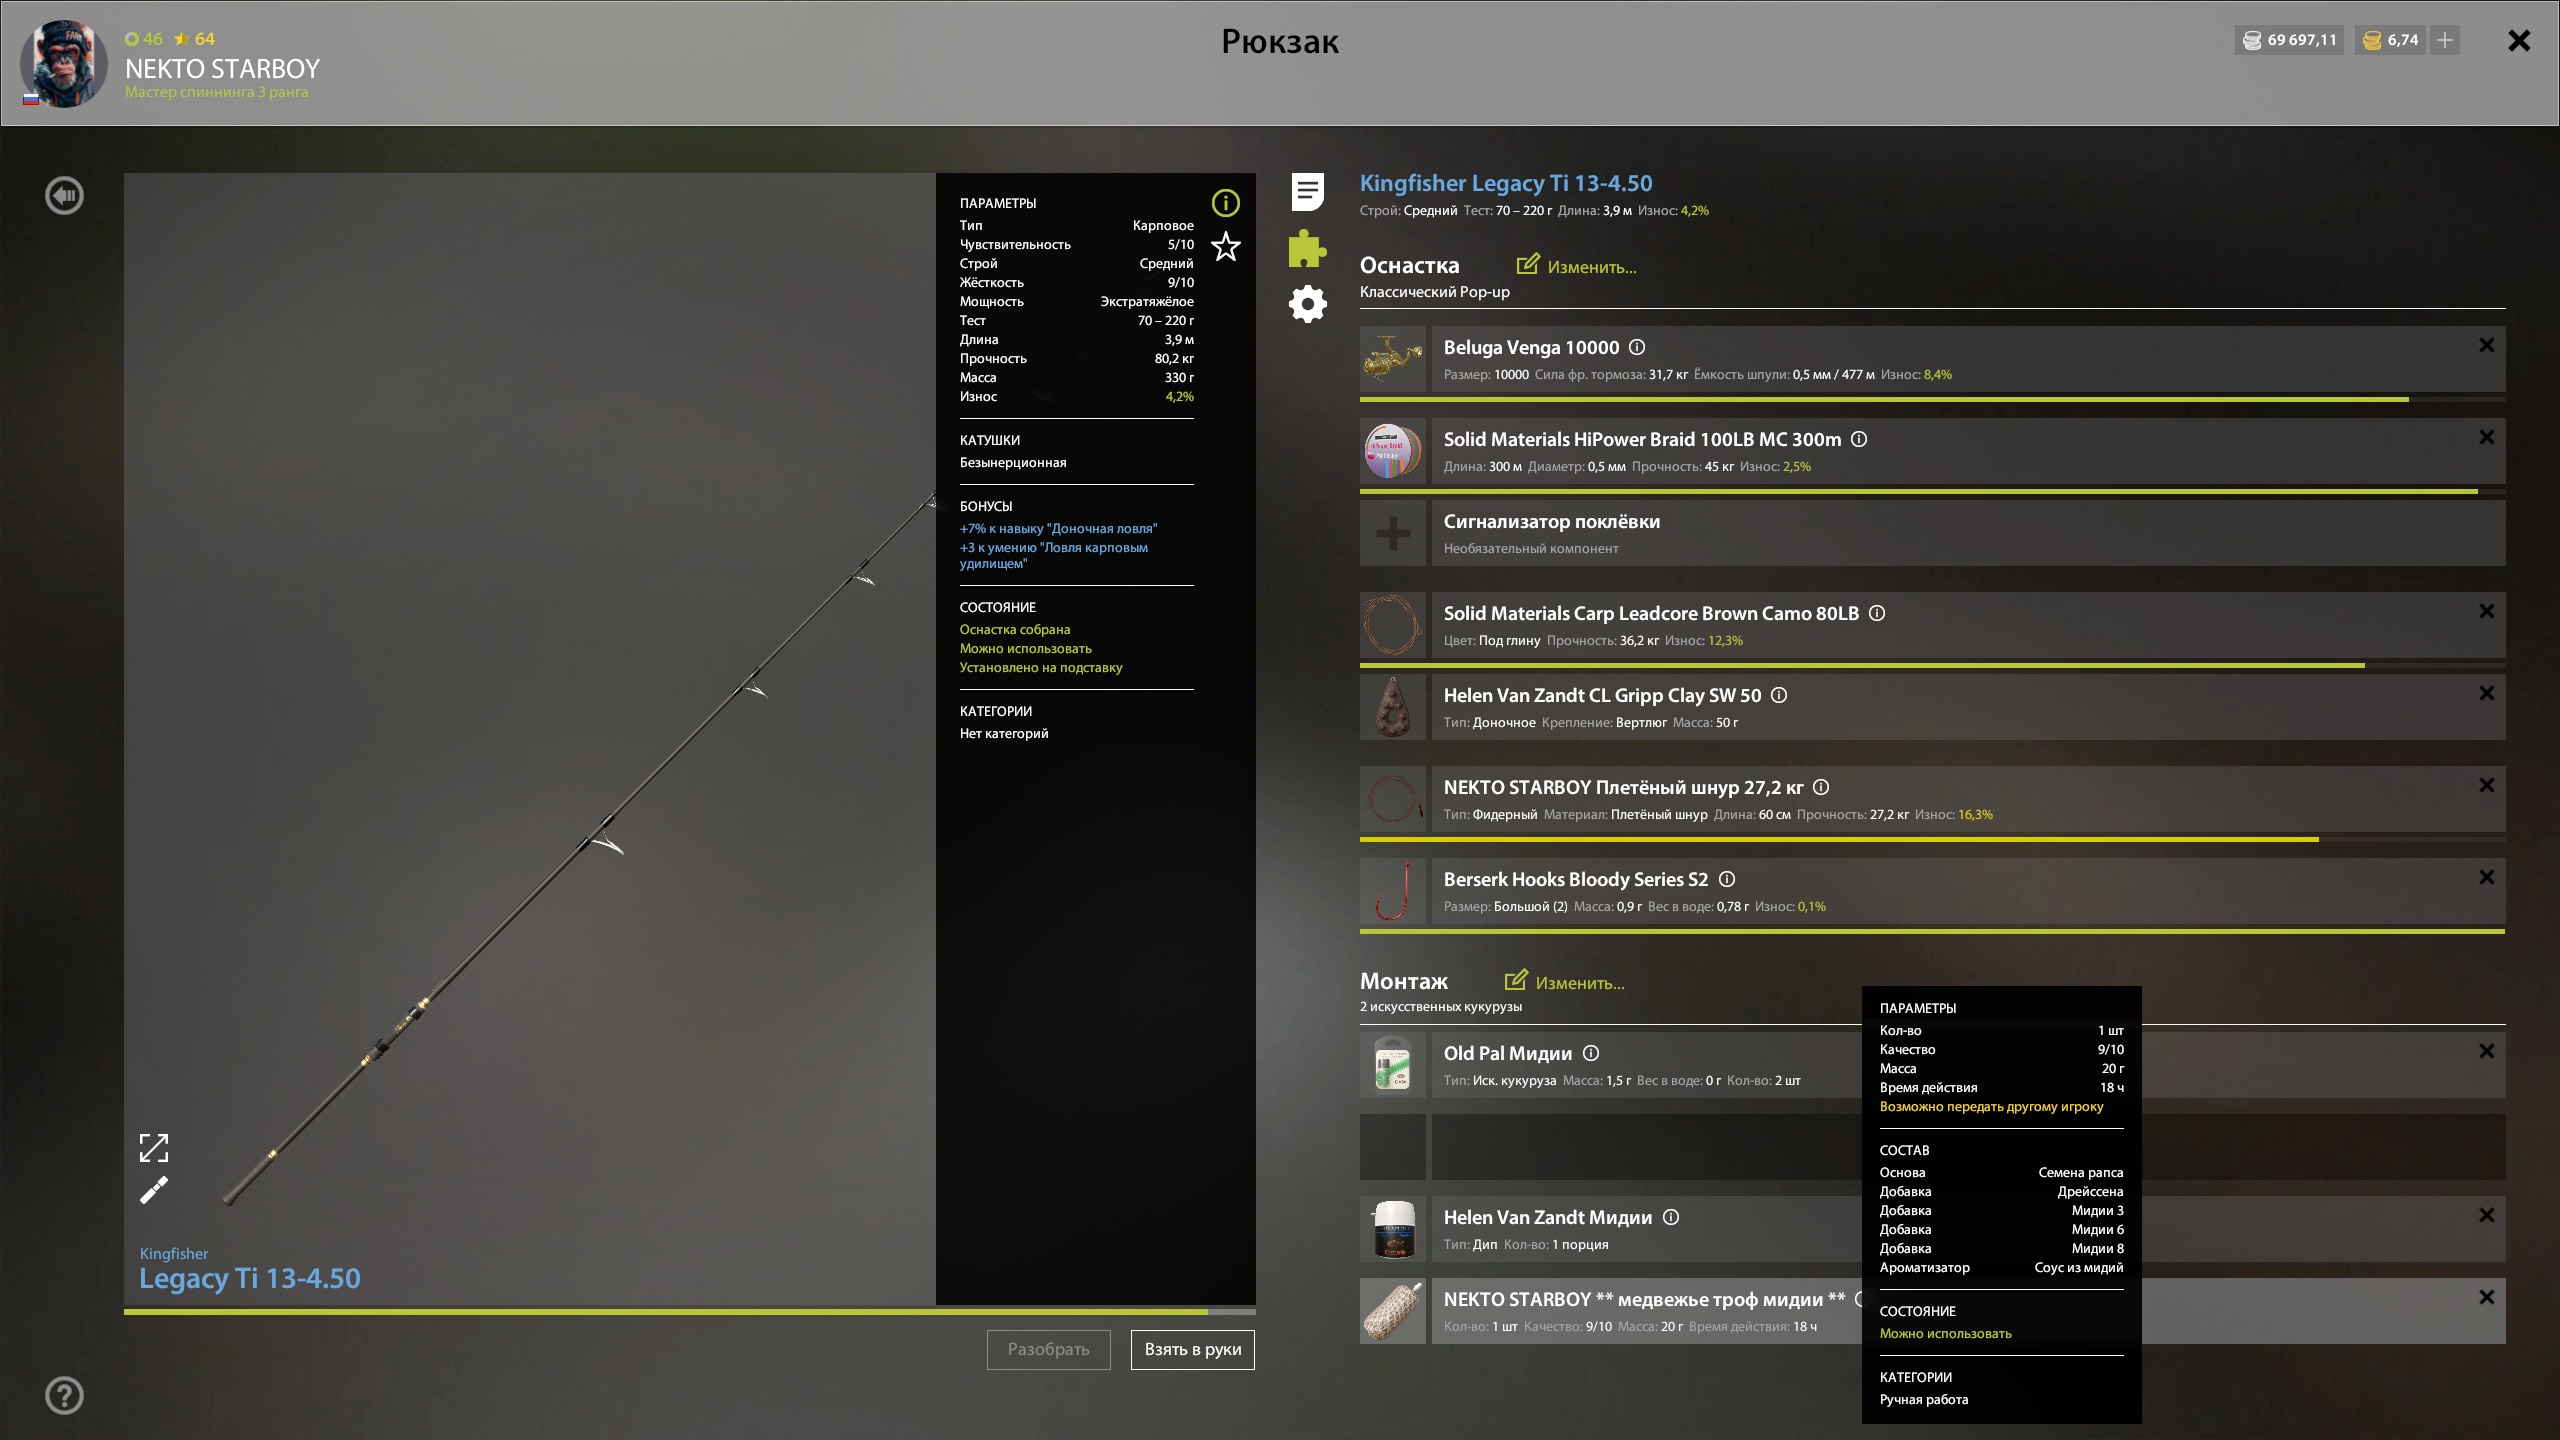Viewport: 2560px width, 1440px height.
Task: Show info for CL Gripp Clay SW 50
Action: click(1779, 695)
